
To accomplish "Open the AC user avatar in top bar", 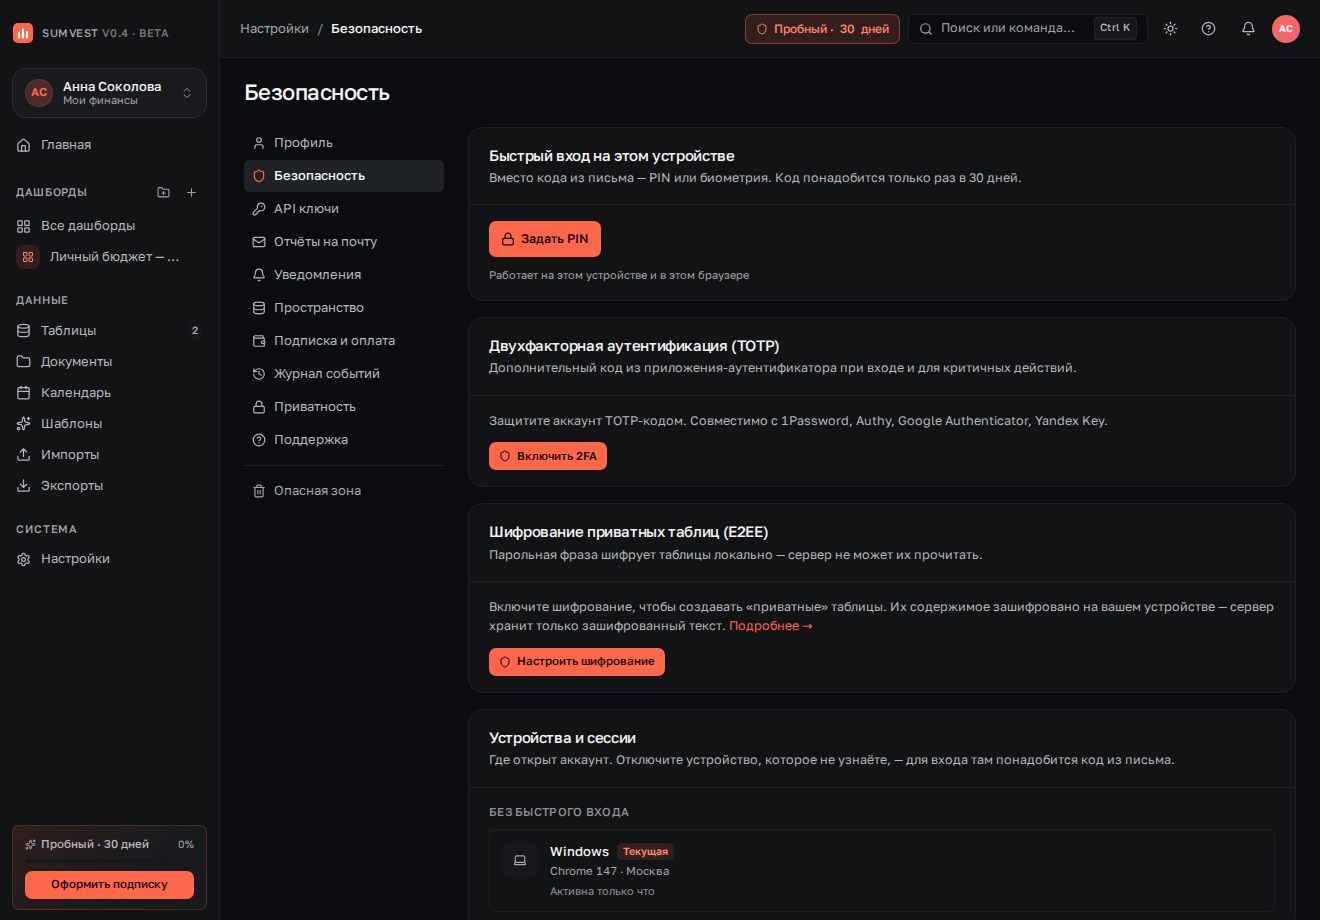I will pyautogui.click(x=1286, y=29).
